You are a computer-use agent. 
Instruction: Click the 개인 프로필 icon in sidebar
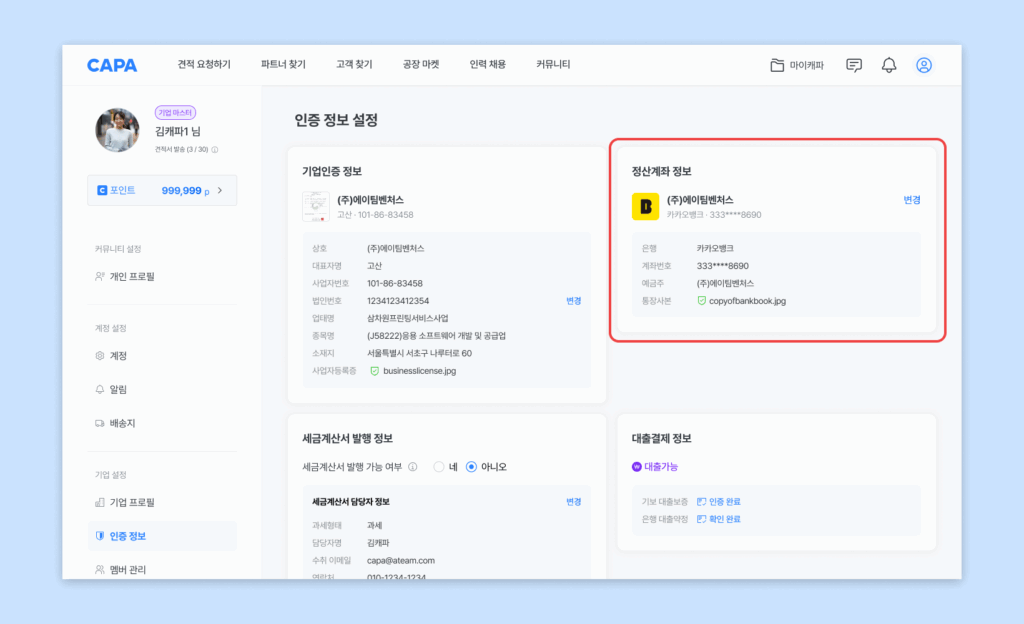click(99, 277)
